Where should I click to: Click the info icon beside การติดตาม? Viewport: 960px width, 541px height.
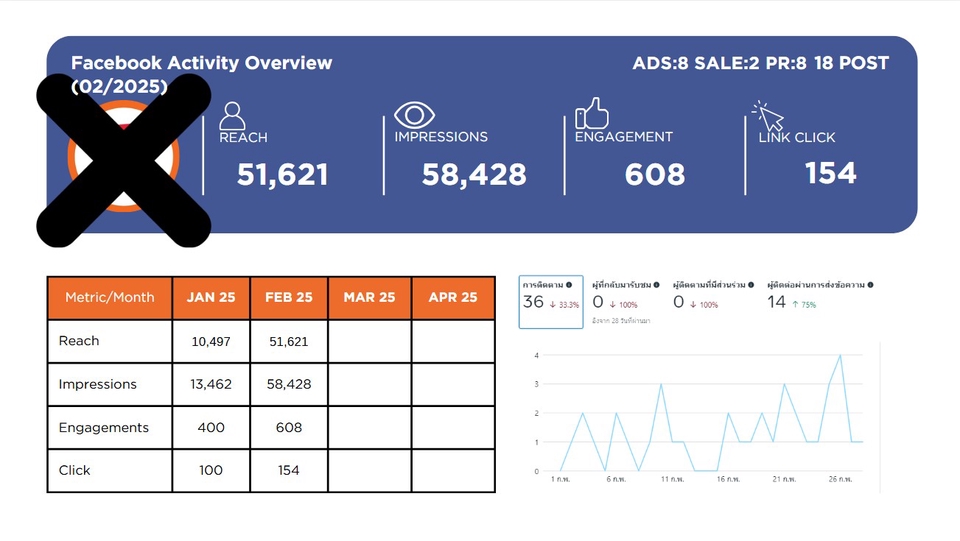click(569, 285)
